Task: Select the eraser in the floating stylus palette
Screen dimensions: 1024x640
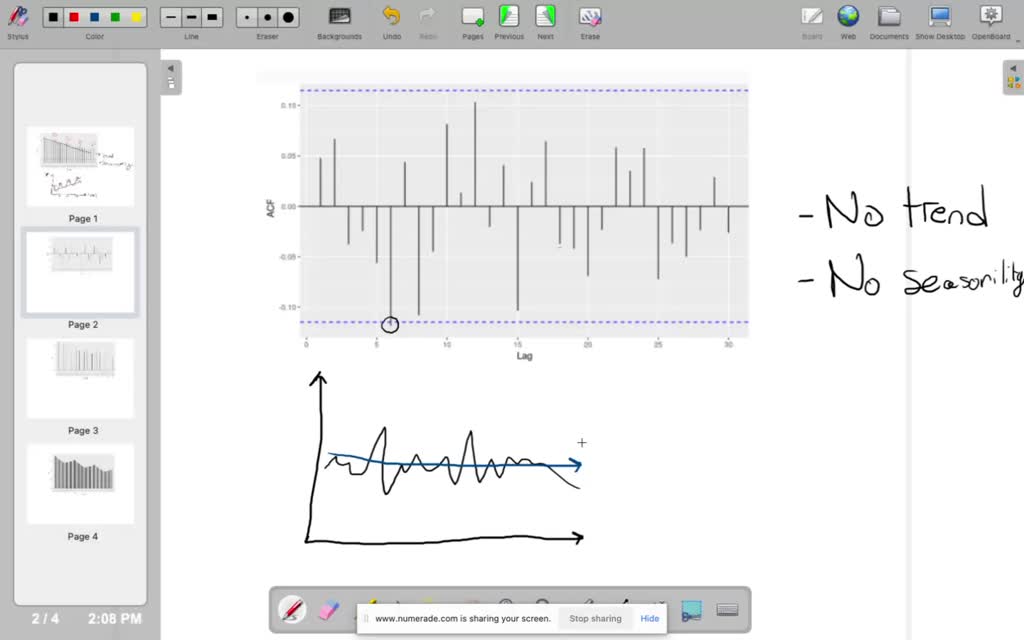Action: 329,609
